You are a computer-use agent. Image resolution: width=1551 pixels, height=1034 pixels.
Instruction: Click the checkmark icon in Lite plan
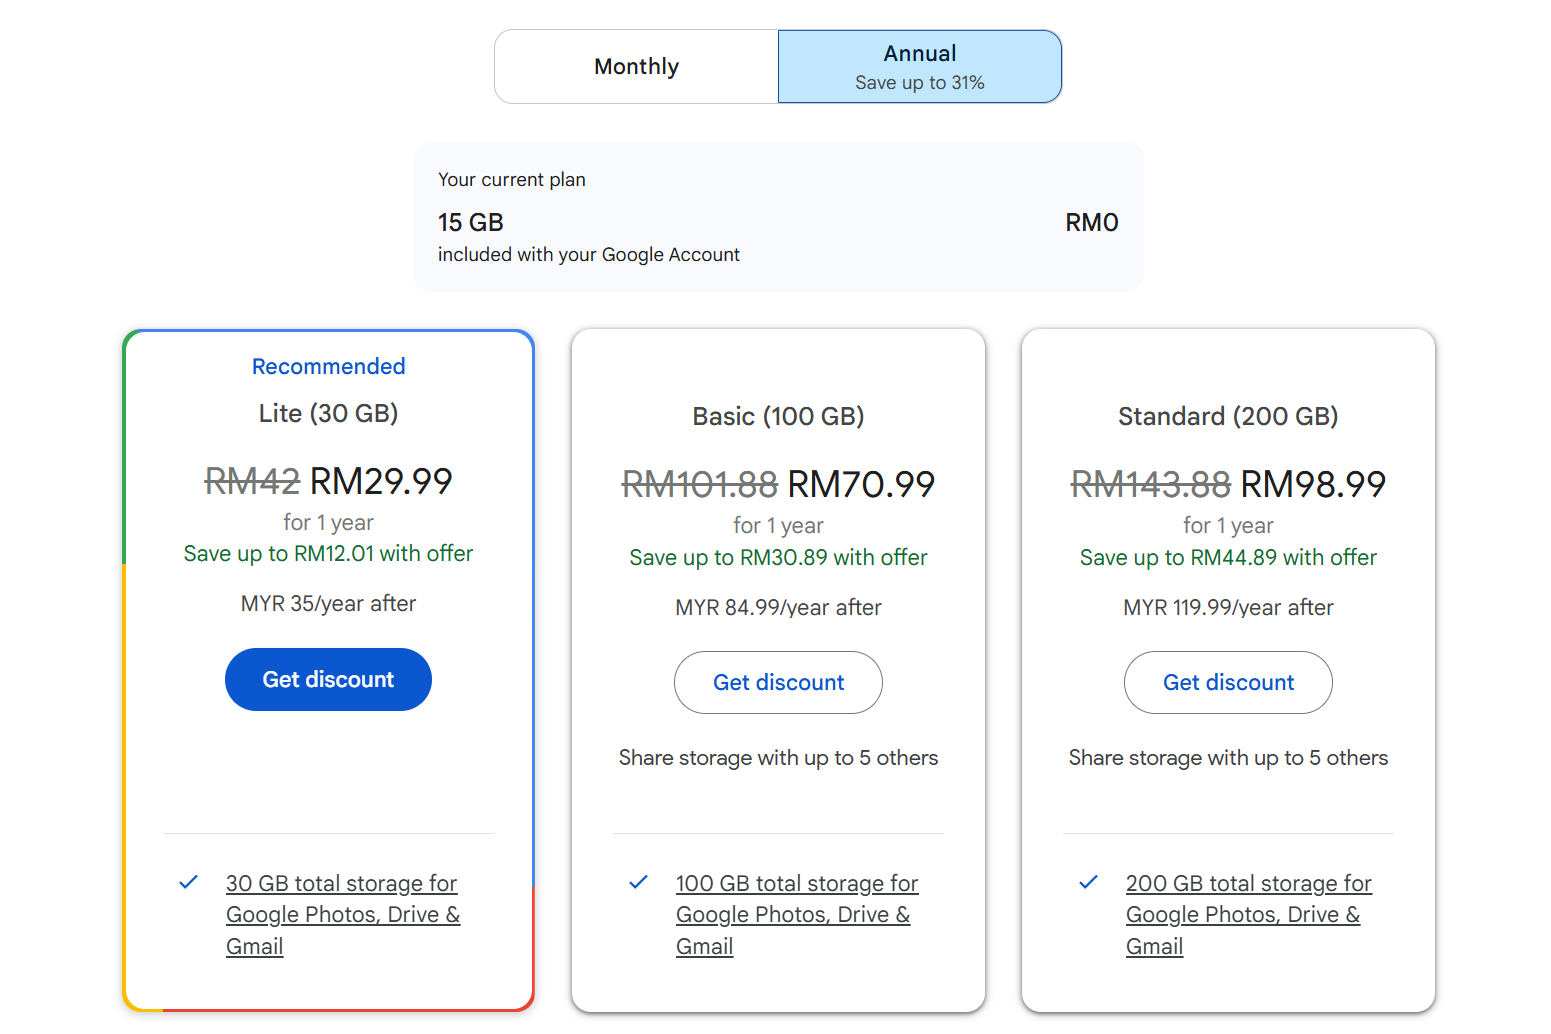[x=188, y=883]
